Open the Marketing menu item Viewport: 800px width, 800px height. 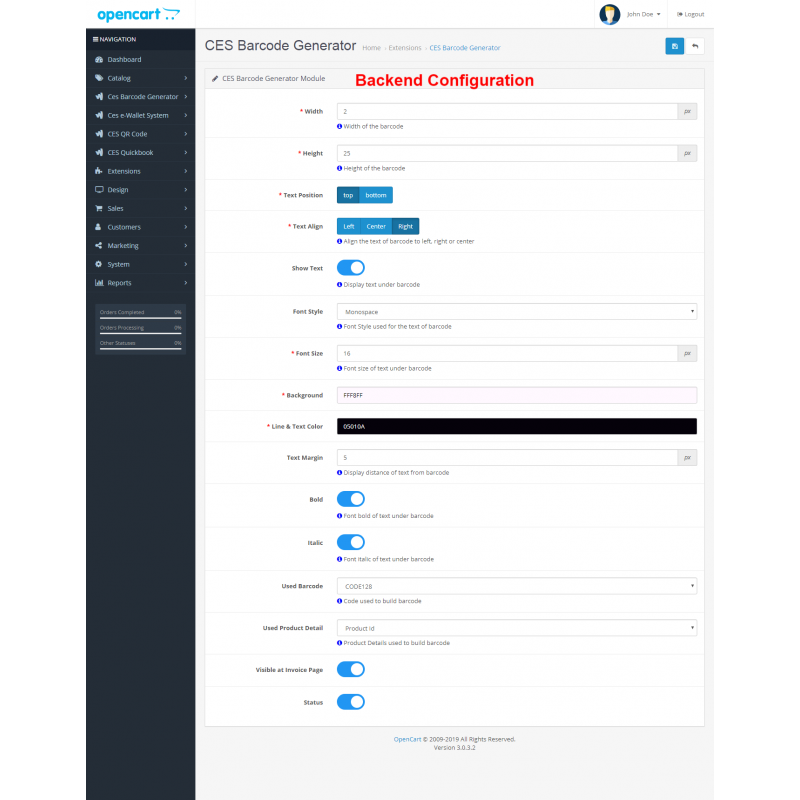pos(140,245)
